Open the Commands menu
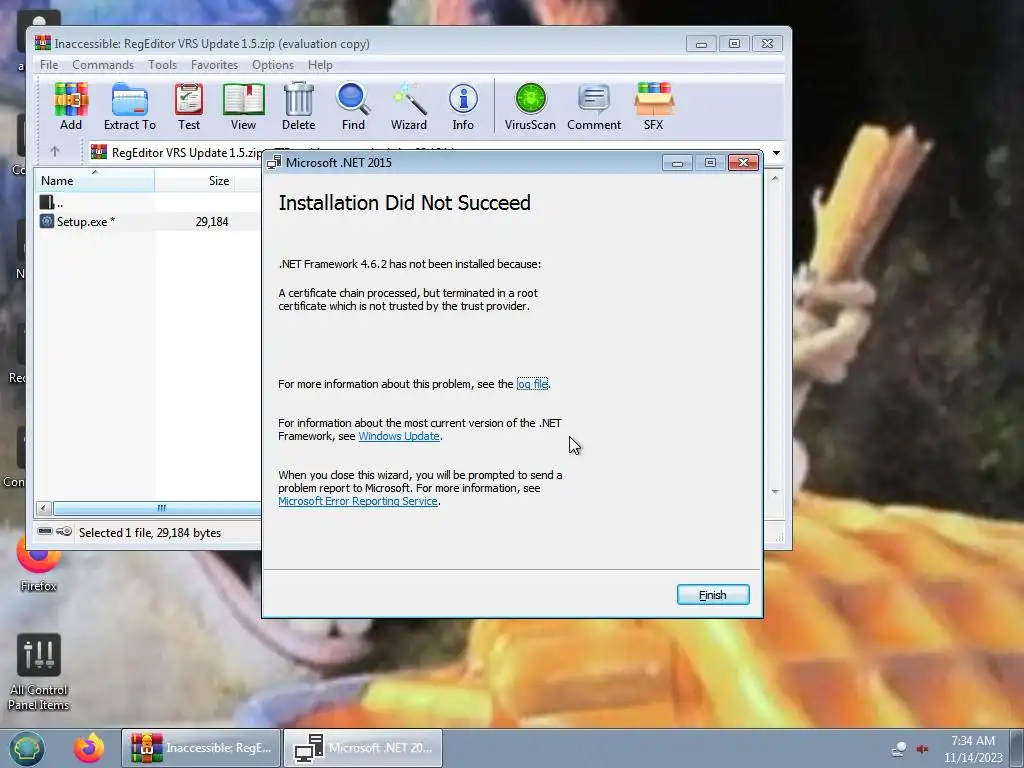This screenshot has width=1024, height=768. [103, 65]
